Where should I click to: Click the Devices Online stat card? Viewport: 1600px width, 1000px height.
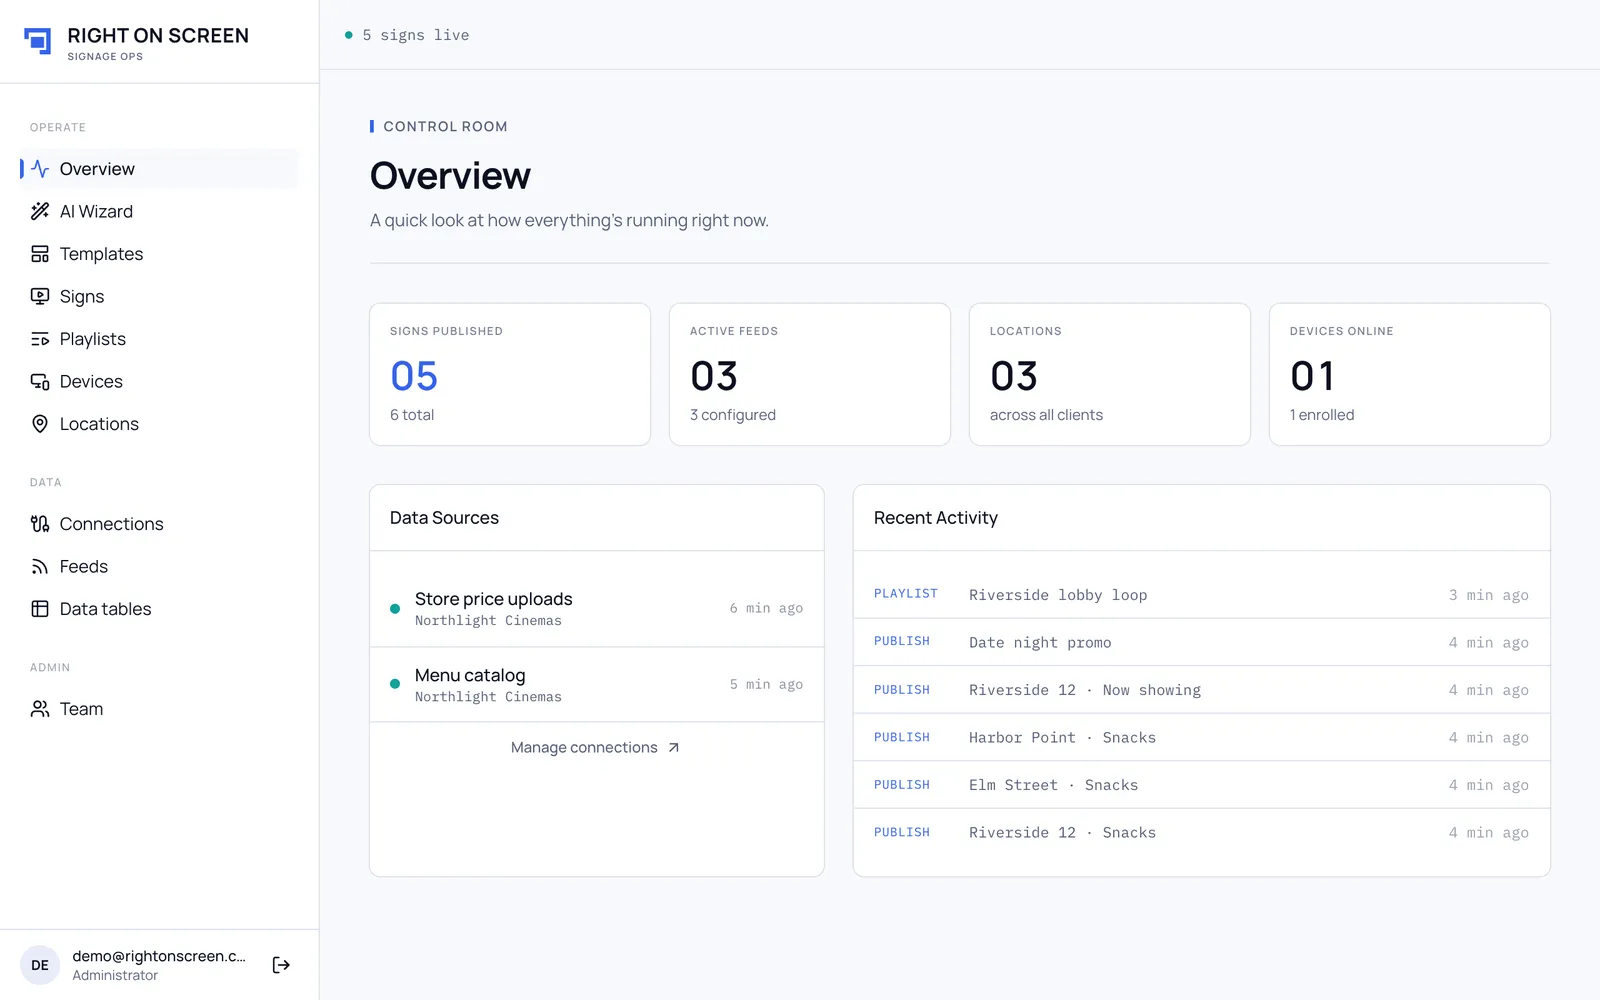click(x=1410, y=374)
